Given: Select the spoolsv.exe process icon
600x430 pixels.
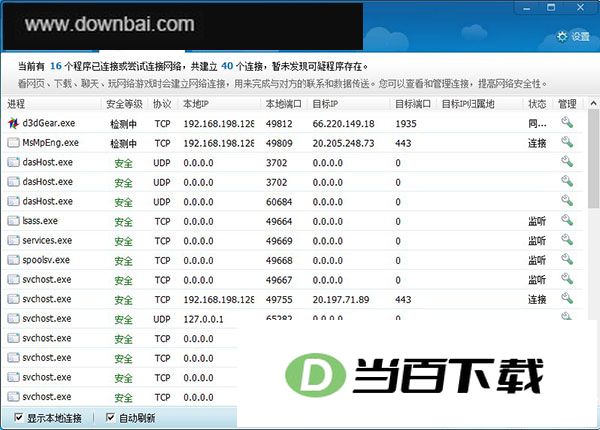Looking at the screenshot, I should (13, 260).
